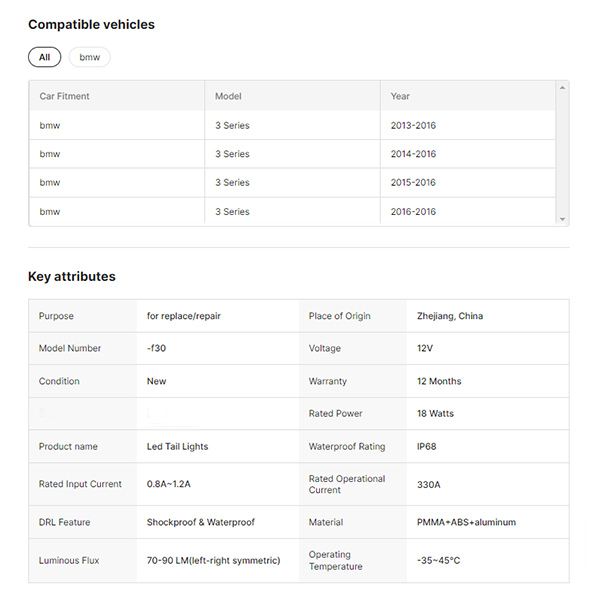Click the "Model" column header
The image size is (600, 600).
pyautogui.click(x=228, y=96)
